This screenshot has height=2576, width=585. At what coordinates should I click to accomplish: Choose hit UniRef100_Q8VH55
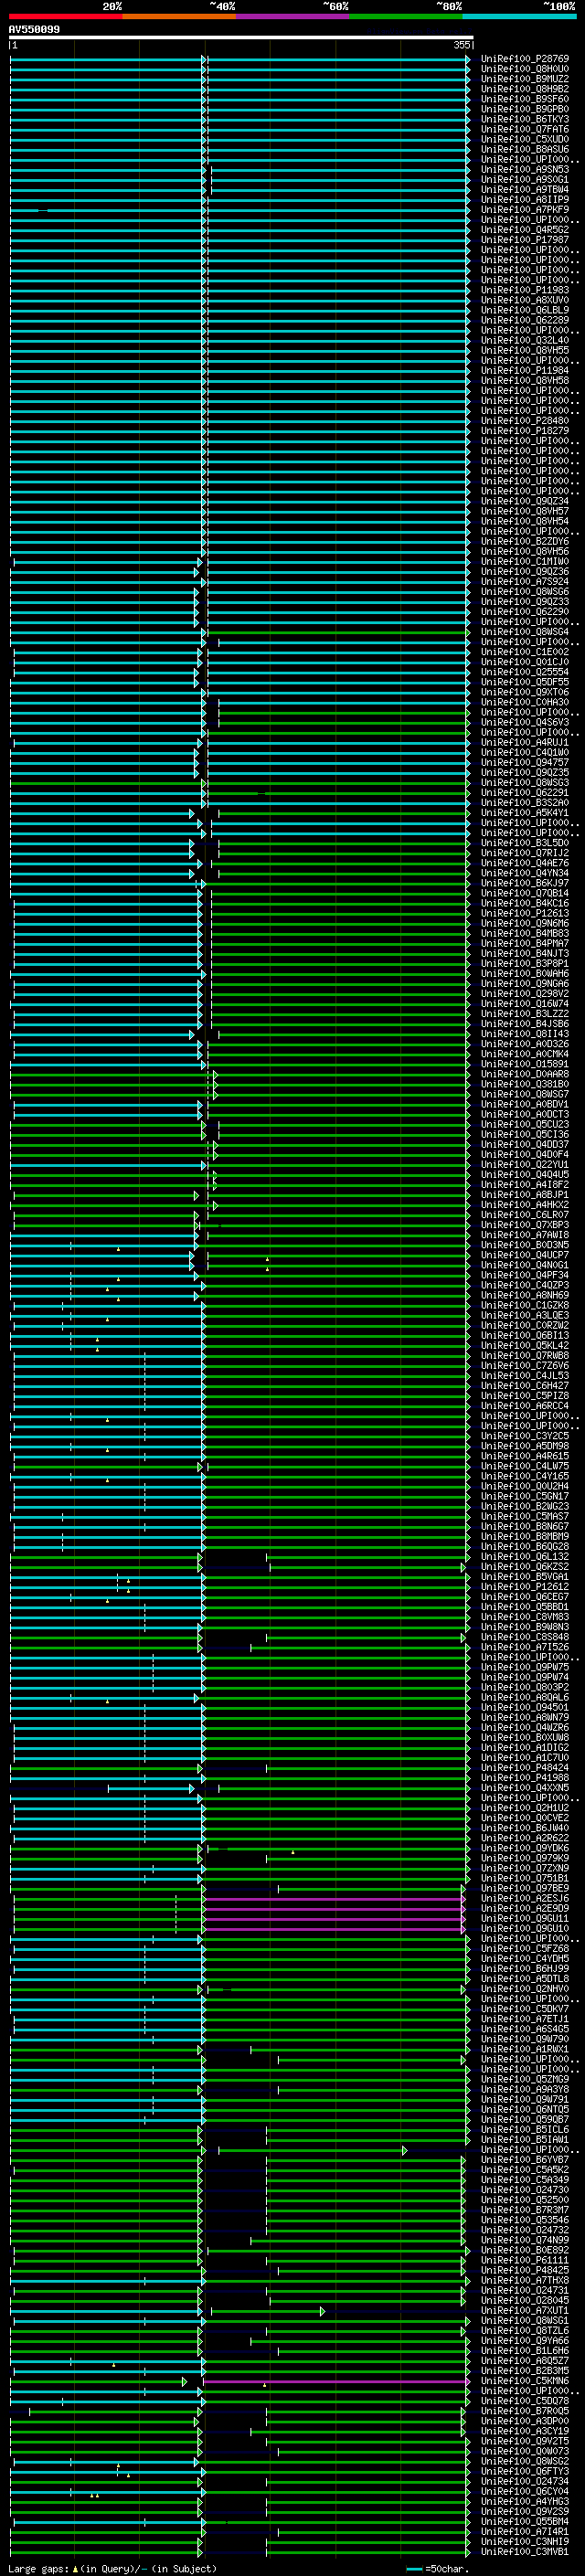(x=525, y=350)
